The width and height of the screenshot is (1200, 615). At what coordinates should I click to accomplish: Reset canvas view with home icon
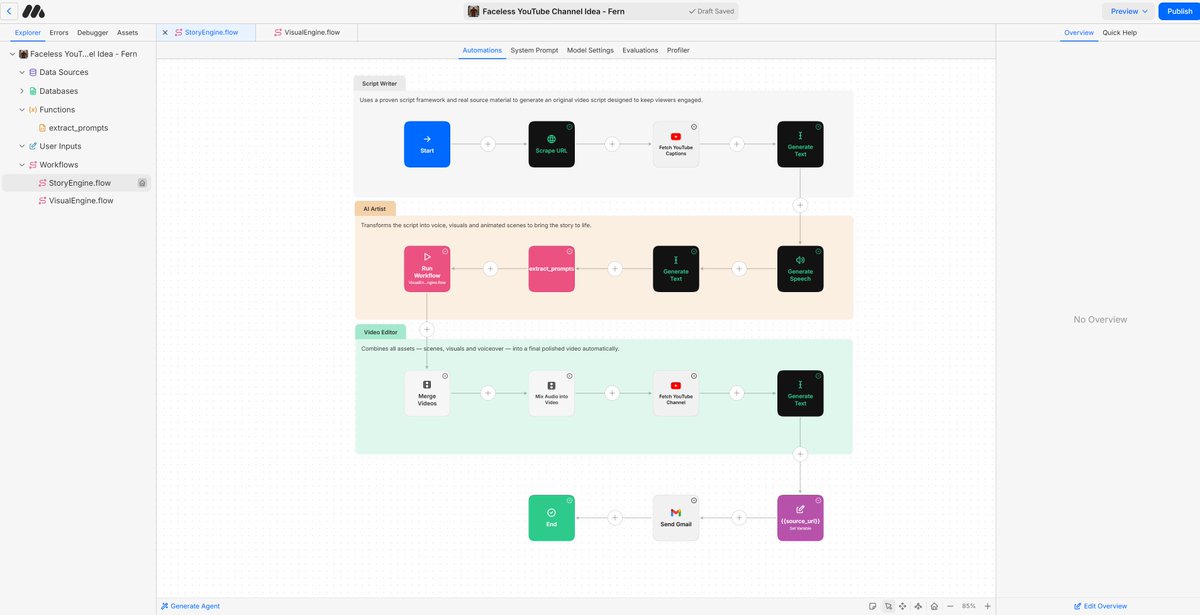(x=934, y=606)
